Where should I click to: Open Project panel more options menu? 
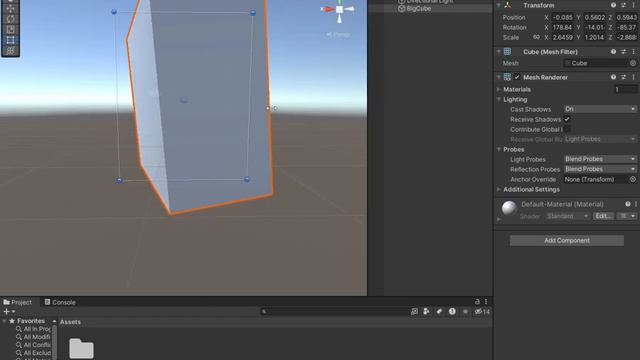pyautogui.click(x=486, y=302)
